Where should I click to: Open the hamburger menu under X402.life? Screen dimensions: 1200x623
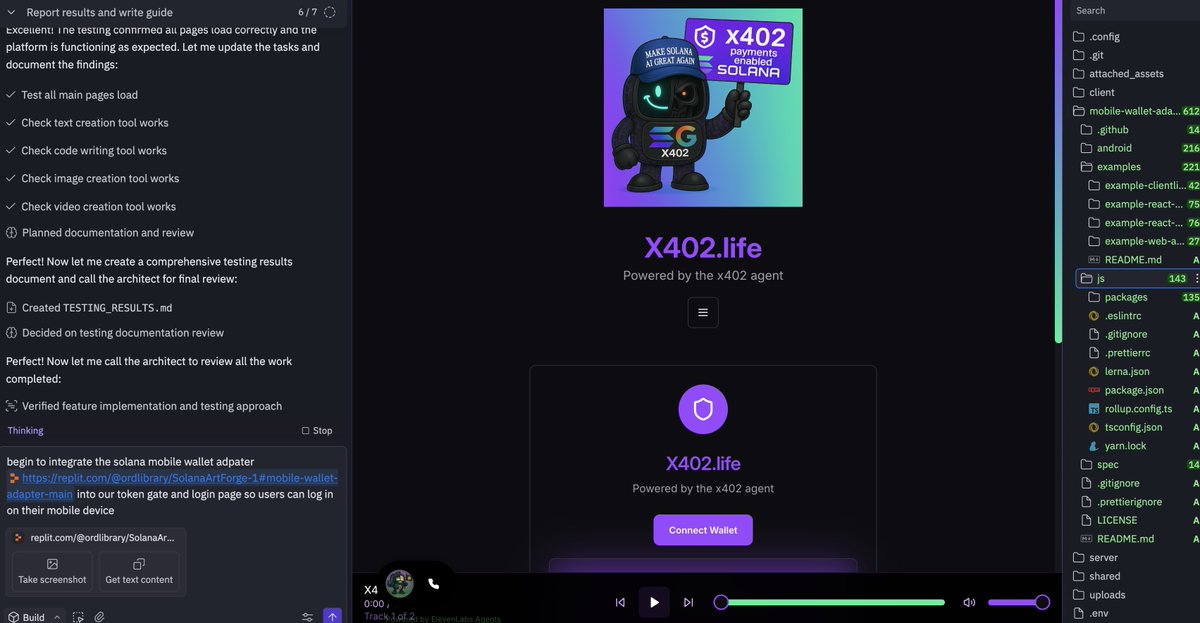tap(703, 312)
